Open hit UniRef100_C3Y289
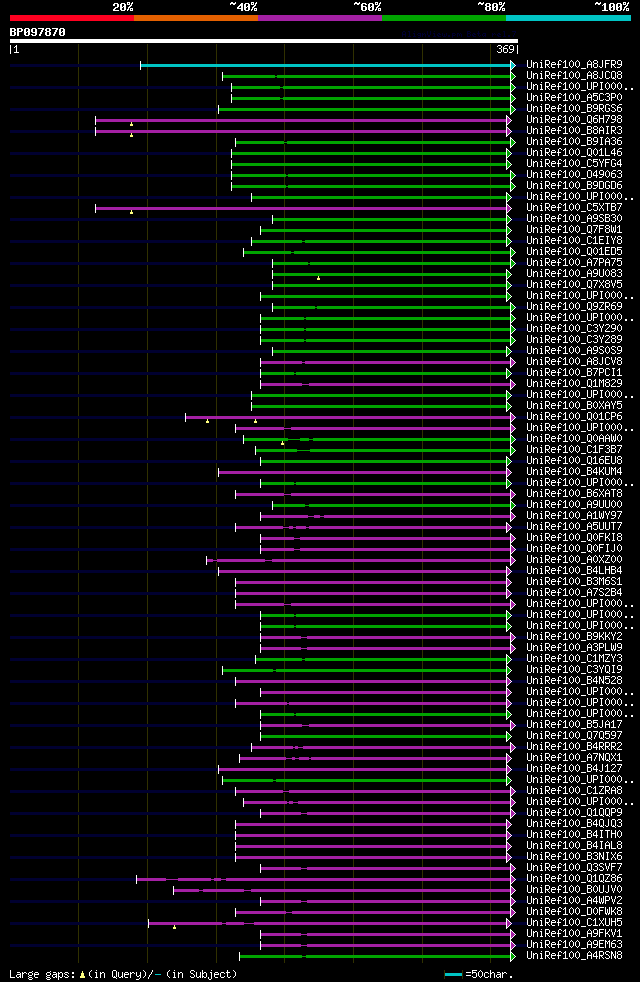This screenshot has width=640, height=982. click(x=574, y=340)
